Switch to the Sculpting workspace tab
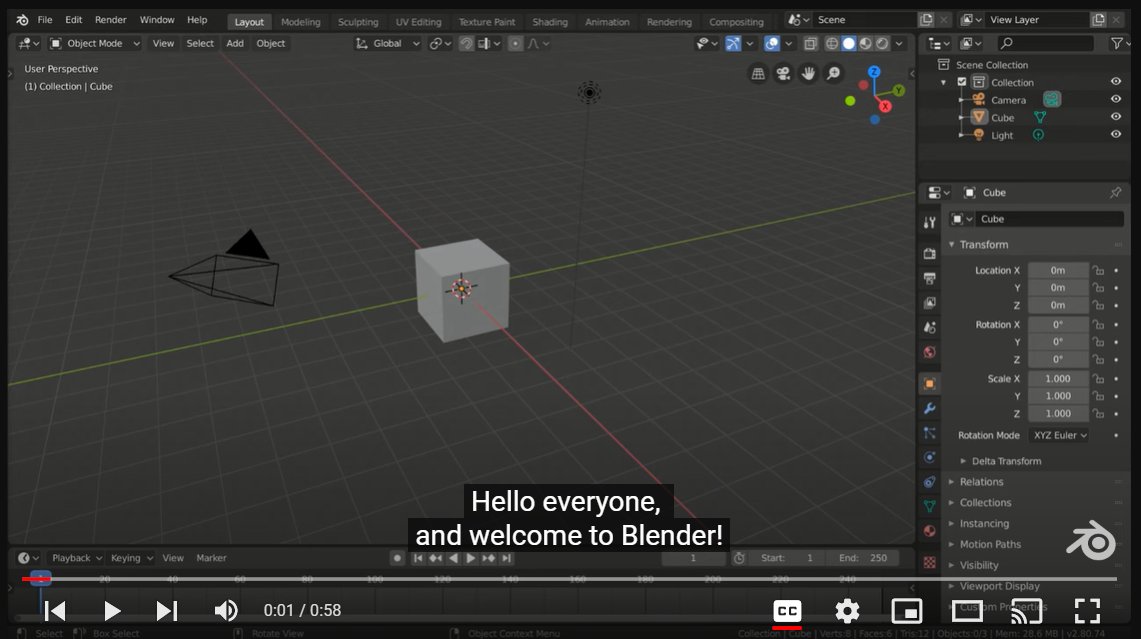Screen dimensions: 1141x639 [x=358, y=22]
